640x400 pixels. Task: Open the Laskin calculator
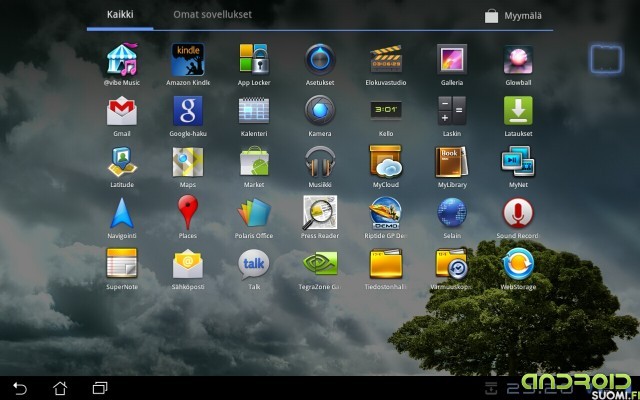[x=452, y=111]
